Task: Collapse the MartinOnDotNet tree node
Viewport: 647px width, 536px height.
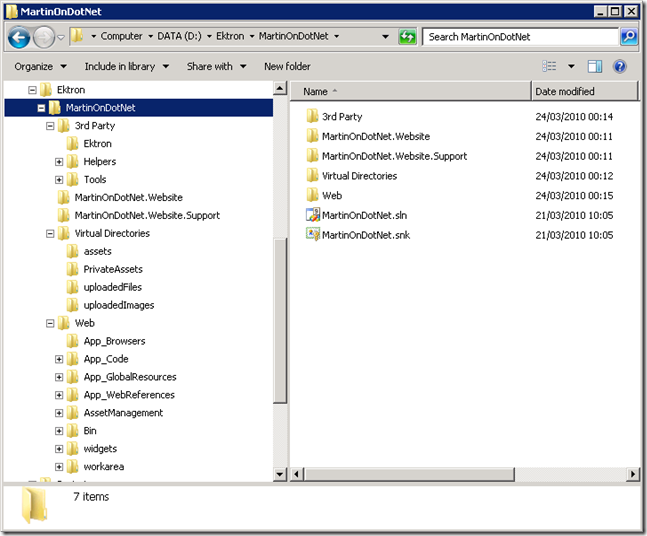Action: 41,108
